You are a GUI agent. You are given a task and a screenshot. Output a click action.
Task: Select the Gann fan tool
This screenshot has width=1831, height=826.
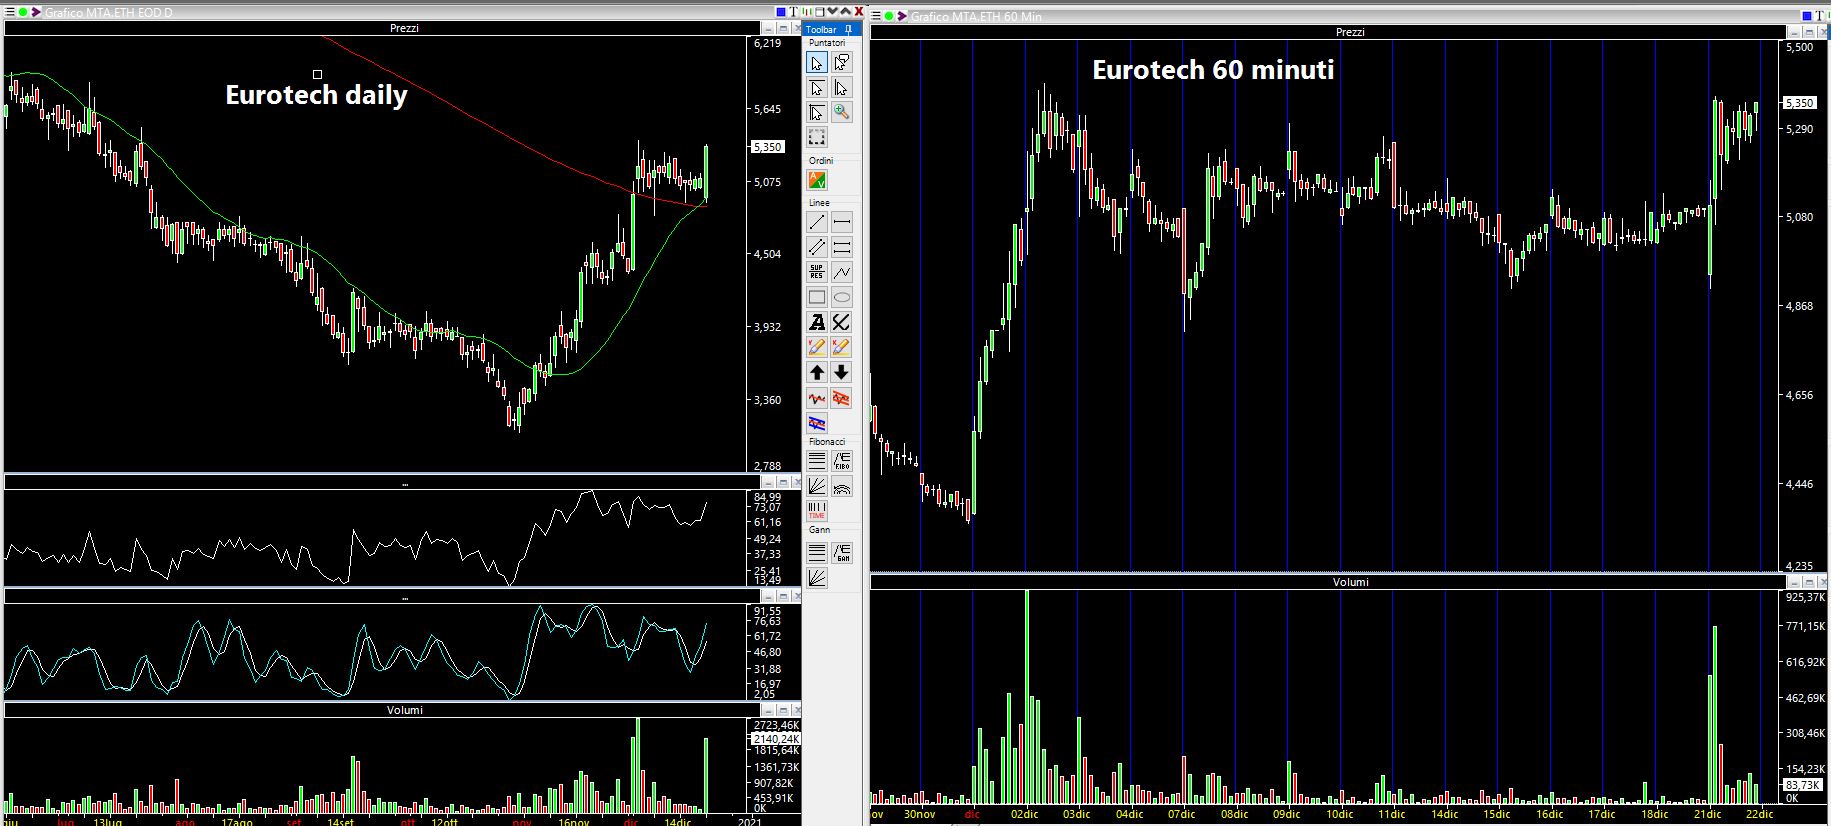tap(817, 577)
